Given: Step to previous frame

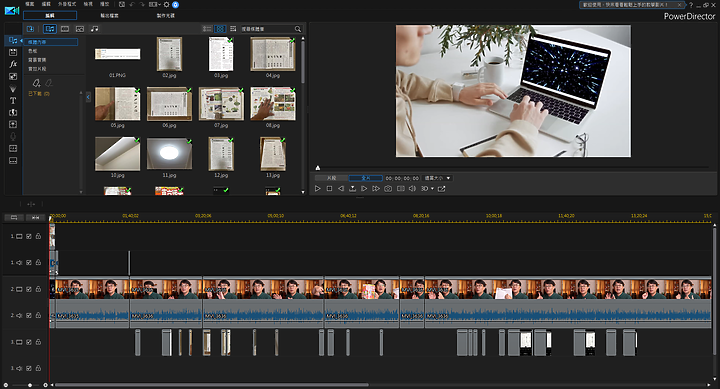Looking at the screenshot, I should (341, 189).
